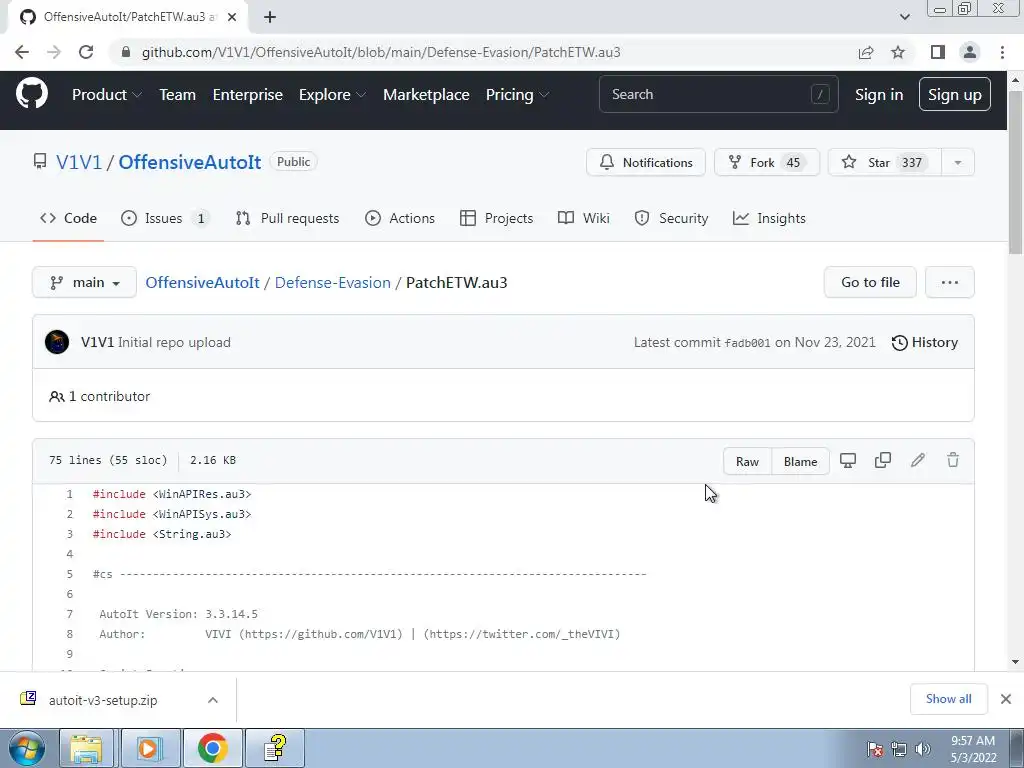This screenshot has width=1024, height=768.
Task: Open the Blame view button
Action: pos(801,462)
